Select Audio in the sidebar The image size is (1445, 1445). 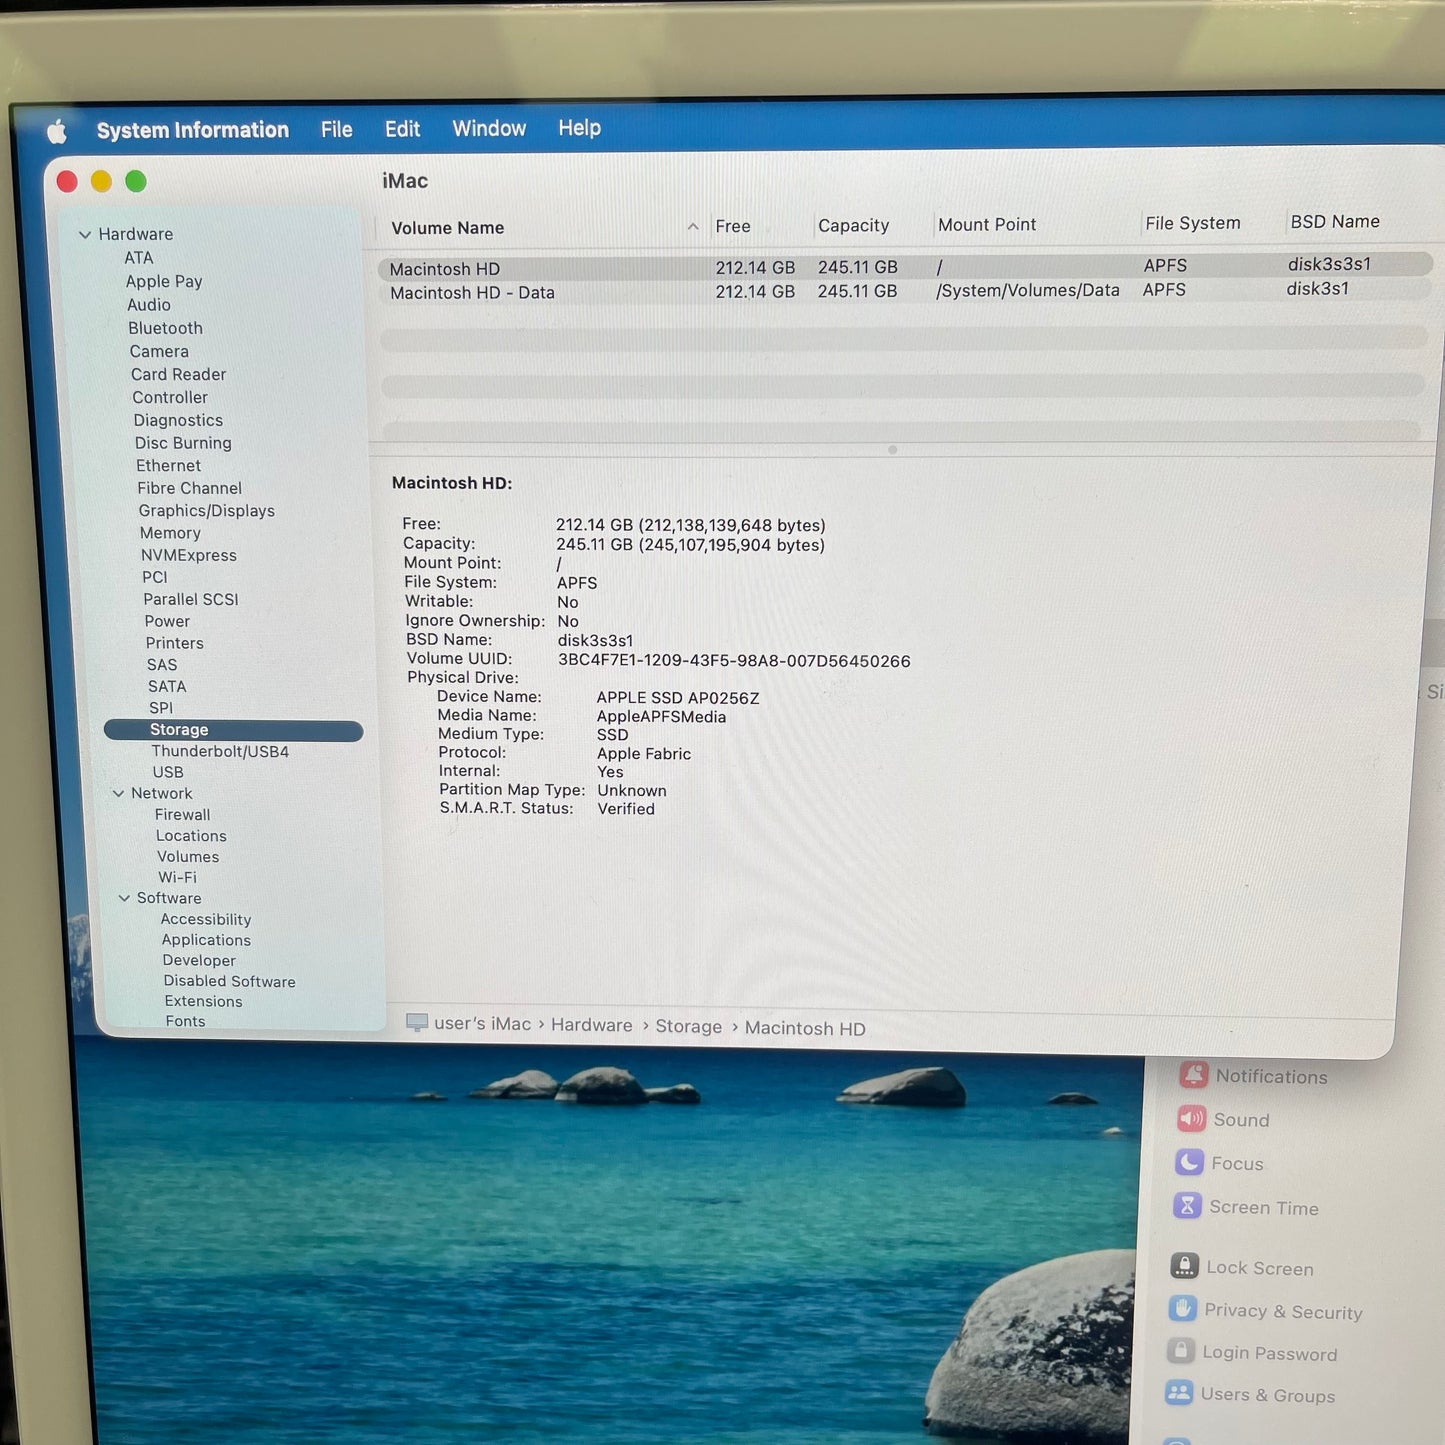[149, 305]
